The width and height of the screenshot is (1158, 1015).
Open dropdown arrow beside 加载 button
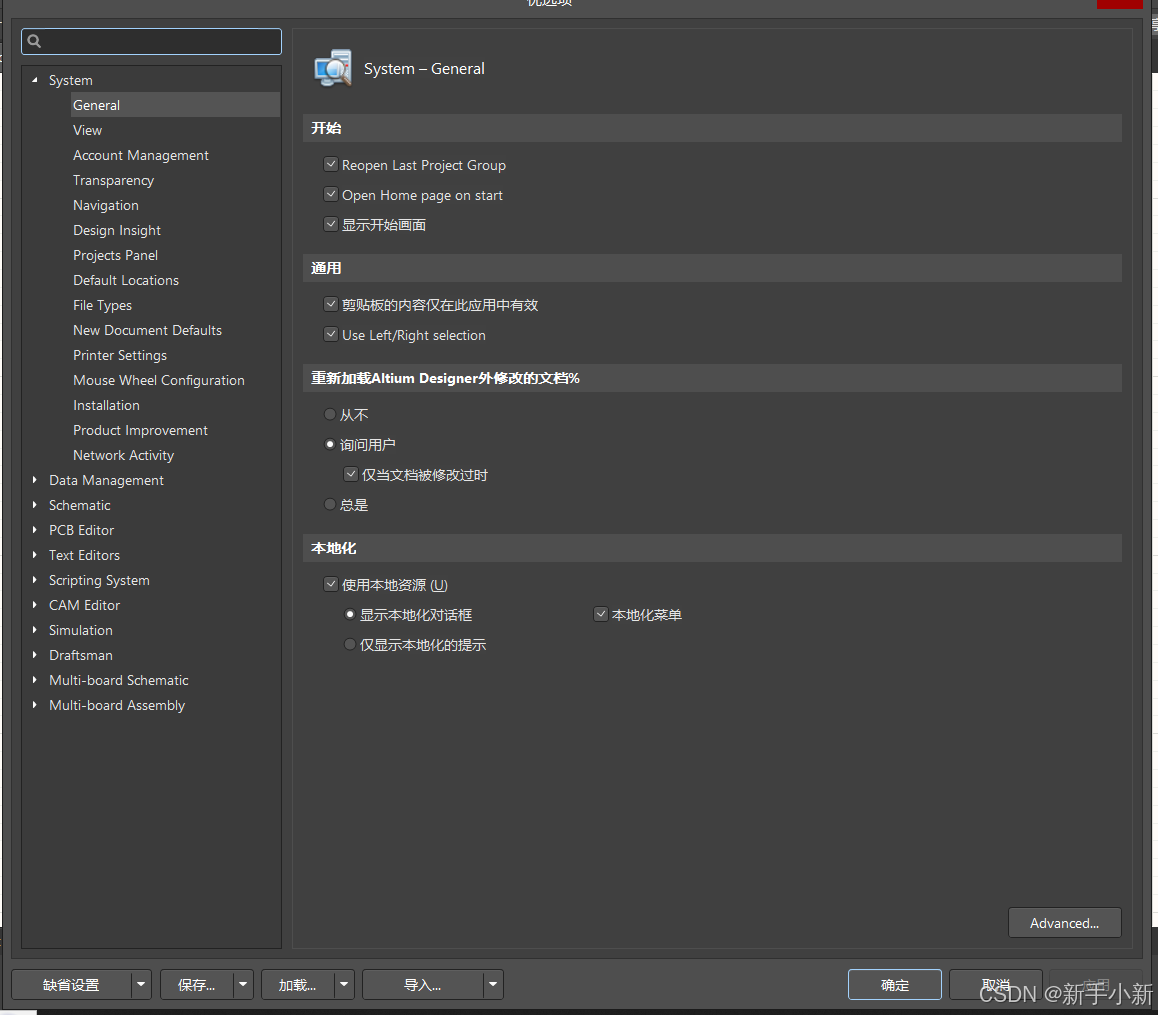[344, 985]
